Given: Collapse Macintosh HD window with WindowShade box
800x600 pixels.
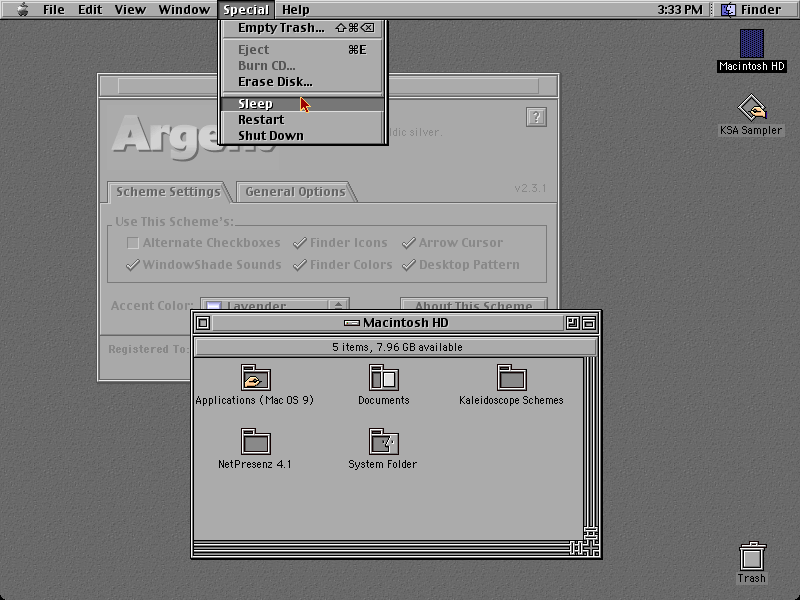Looking at the screenshot, I should [589, 322].
